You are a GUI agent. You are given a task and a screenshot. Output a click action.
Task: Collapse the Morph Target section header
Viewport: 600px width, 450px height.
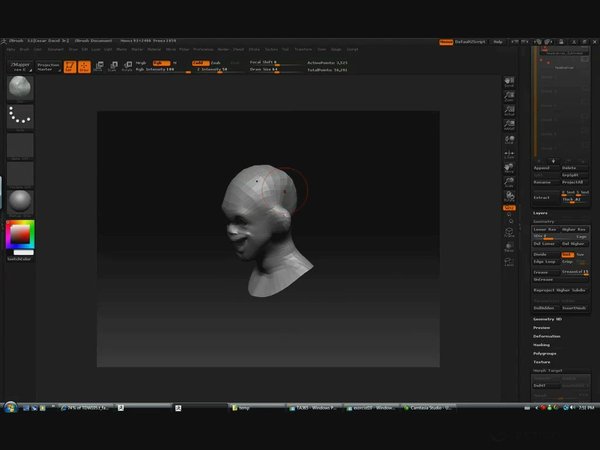pyautogui.click(x=548, y=371)
